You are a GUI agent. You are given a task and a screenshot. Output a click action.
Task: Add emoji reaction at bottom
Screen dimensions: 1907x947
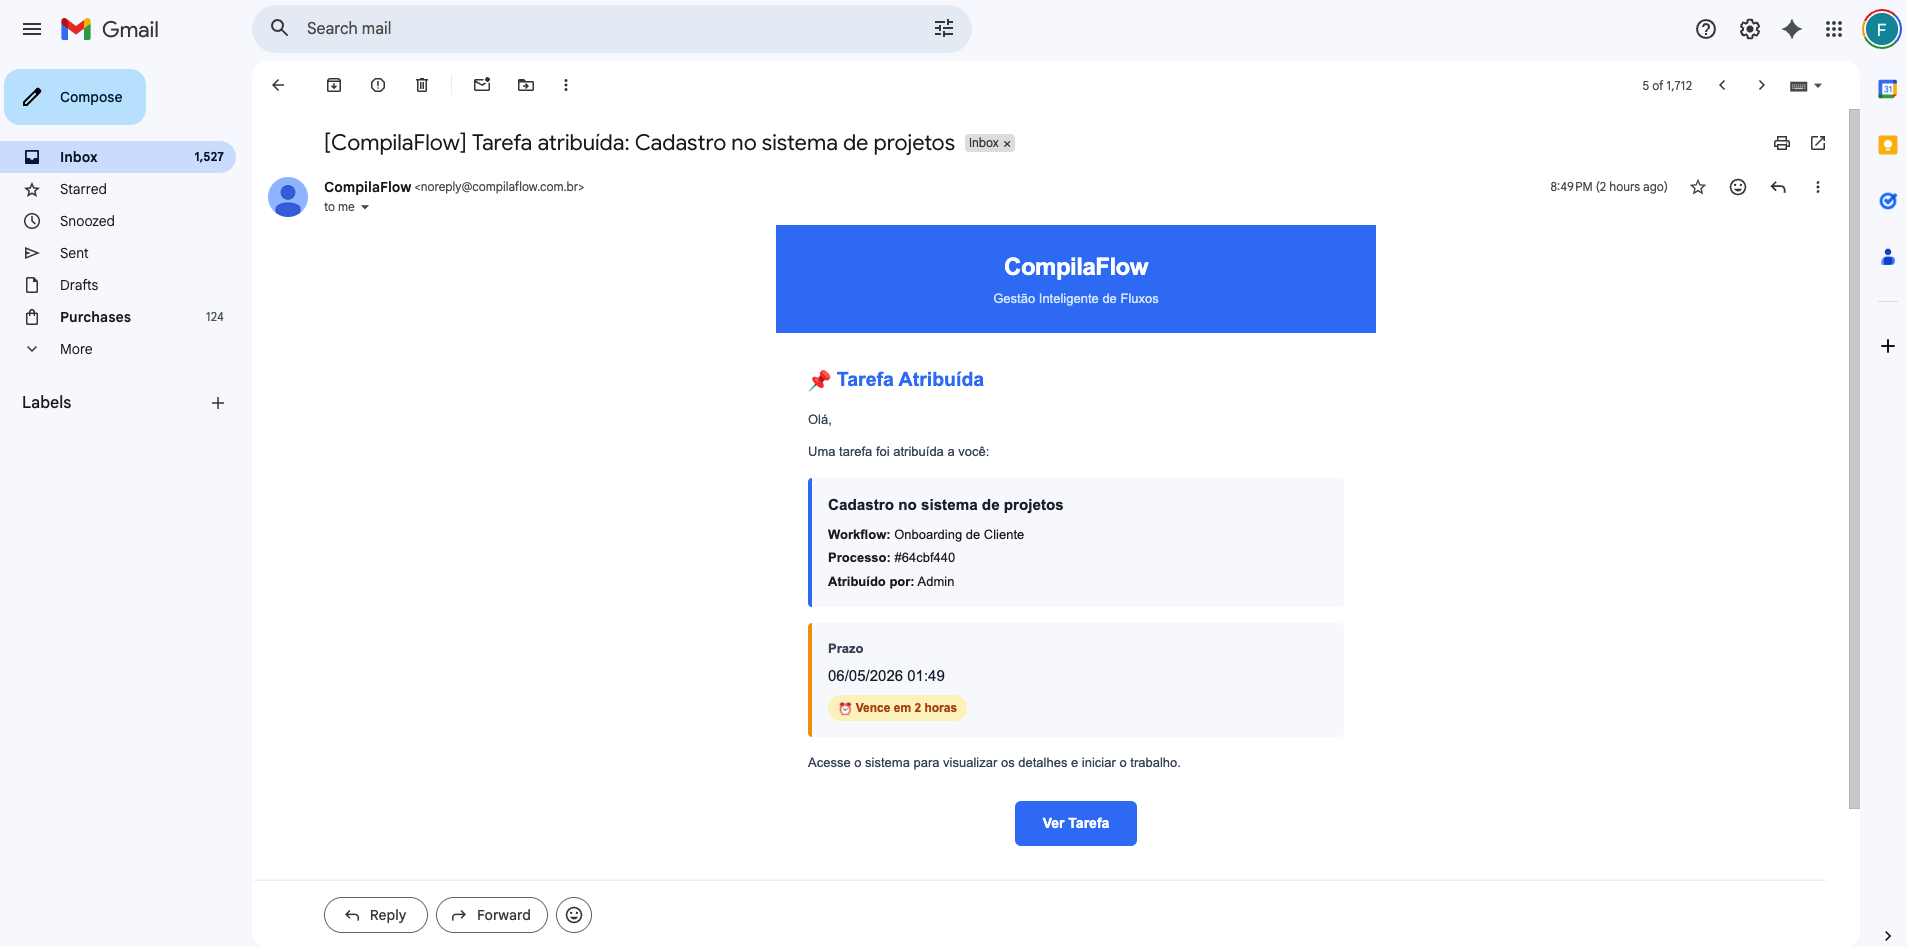pos(574,915)
